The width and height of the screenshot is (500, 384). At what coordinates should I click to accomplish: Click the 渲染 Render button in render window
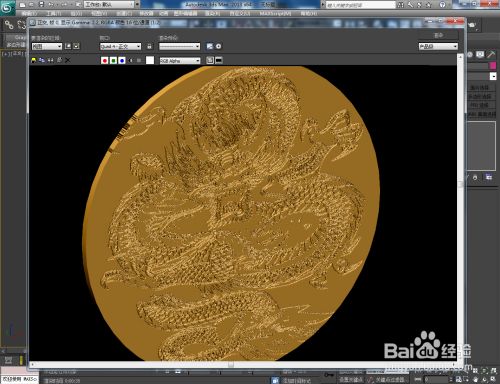point(438,35)
